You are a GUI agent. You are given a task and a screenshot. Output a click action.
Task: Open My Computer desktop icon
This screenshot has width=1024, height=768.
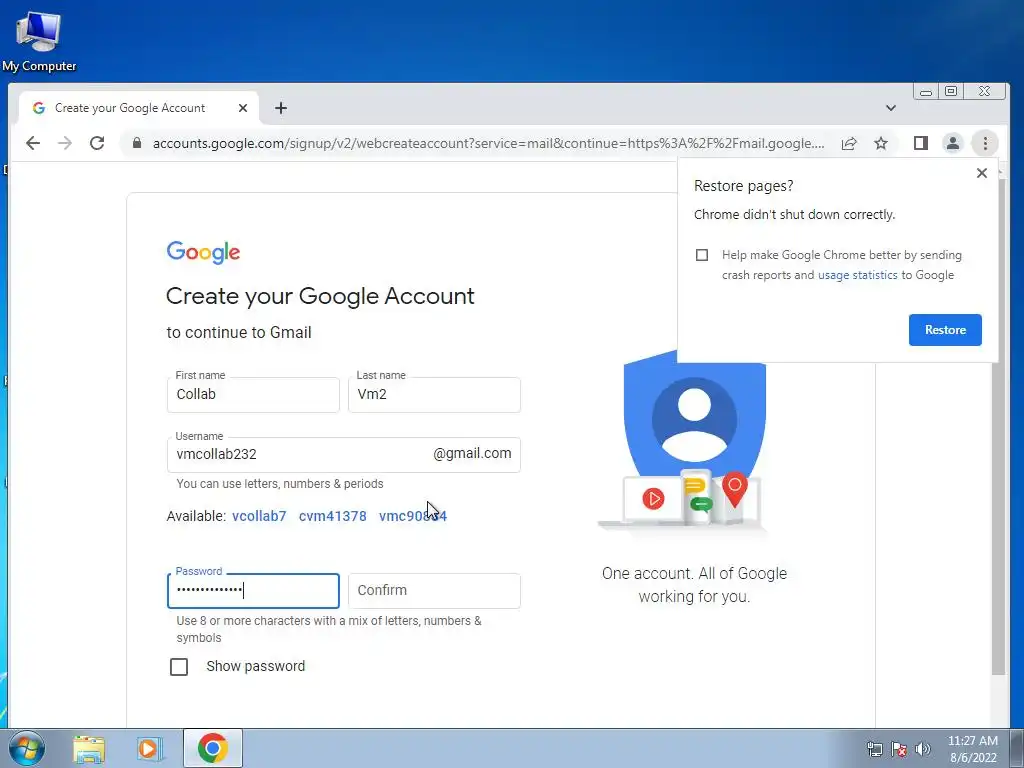(x=39, y=40)
